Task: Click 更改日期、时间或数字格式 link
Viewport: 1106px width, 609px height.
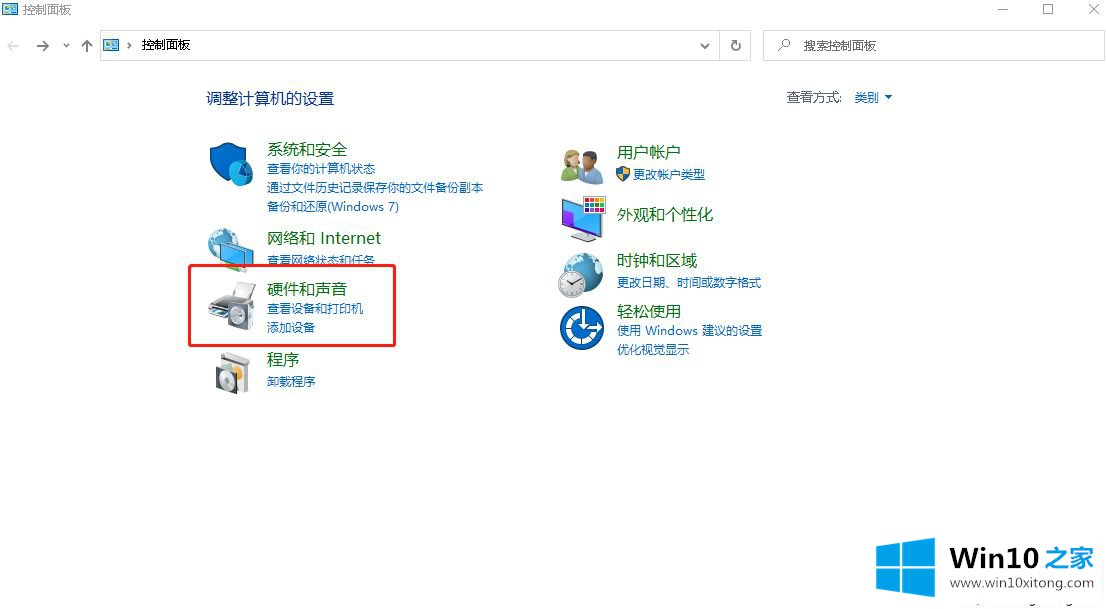Action: tap(689, 282)
